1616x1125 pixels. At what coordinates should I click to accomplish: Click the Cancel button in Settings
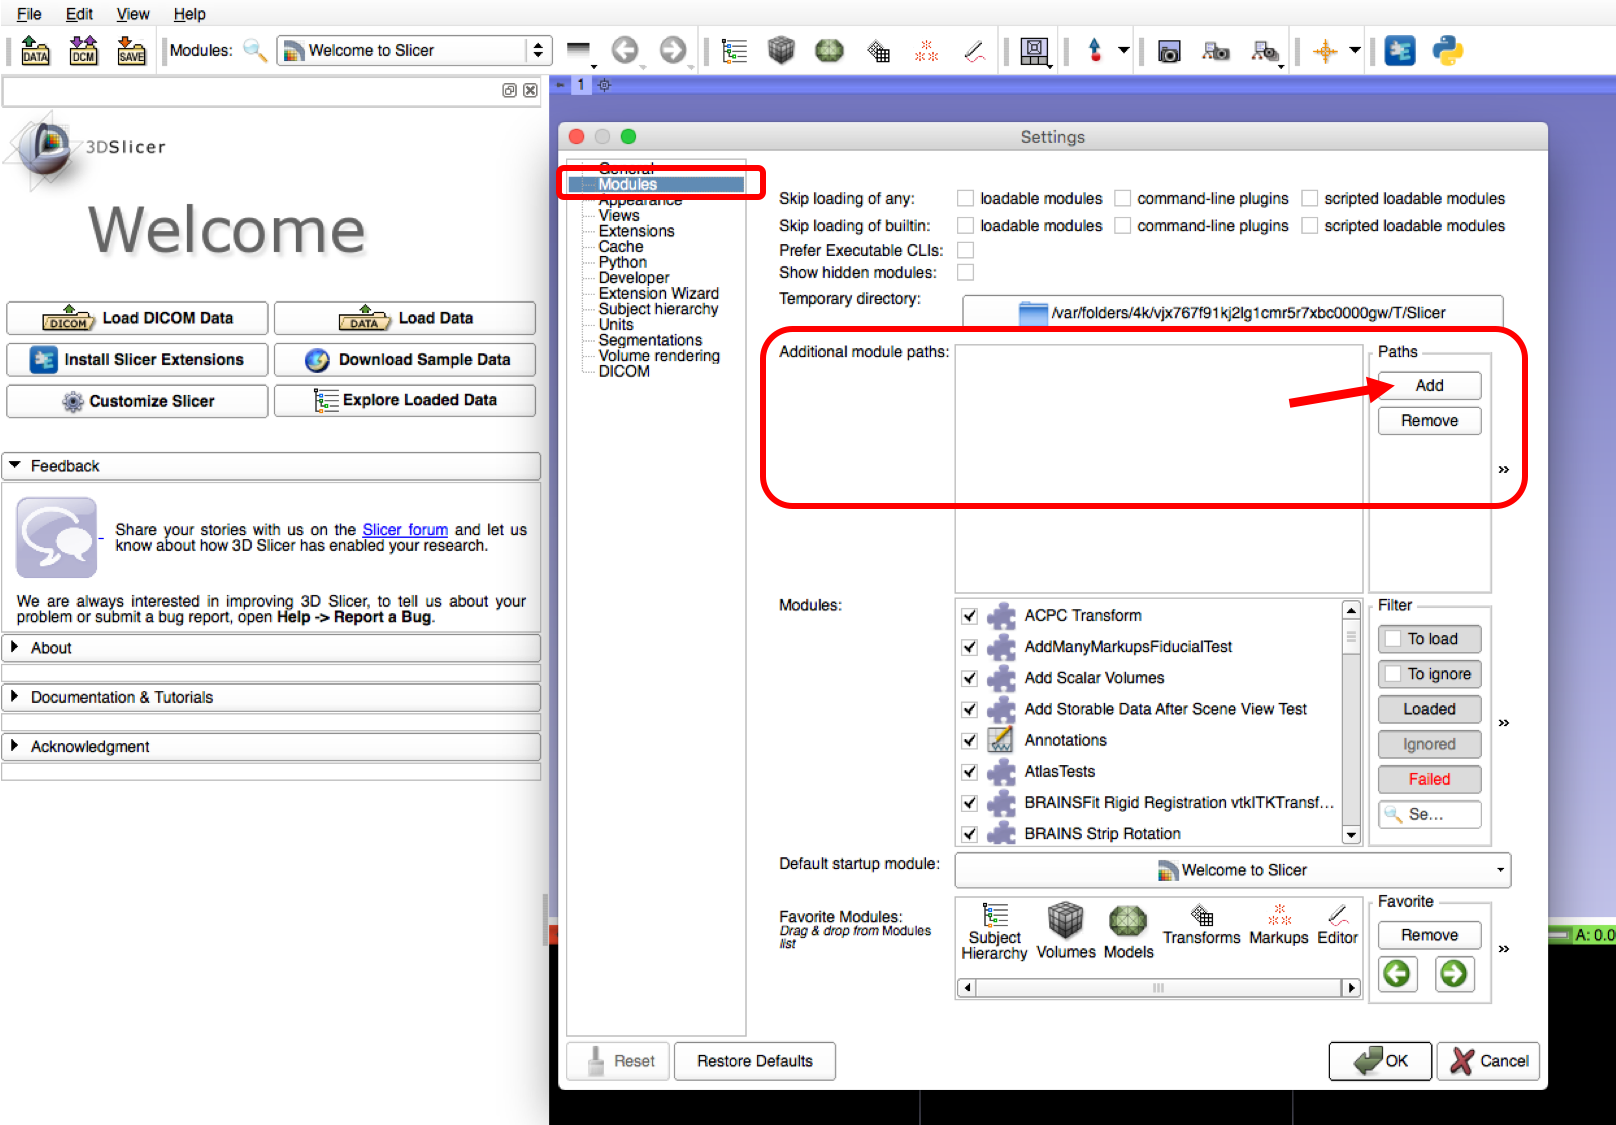pyautogui.click(x=1488, y=1061)
